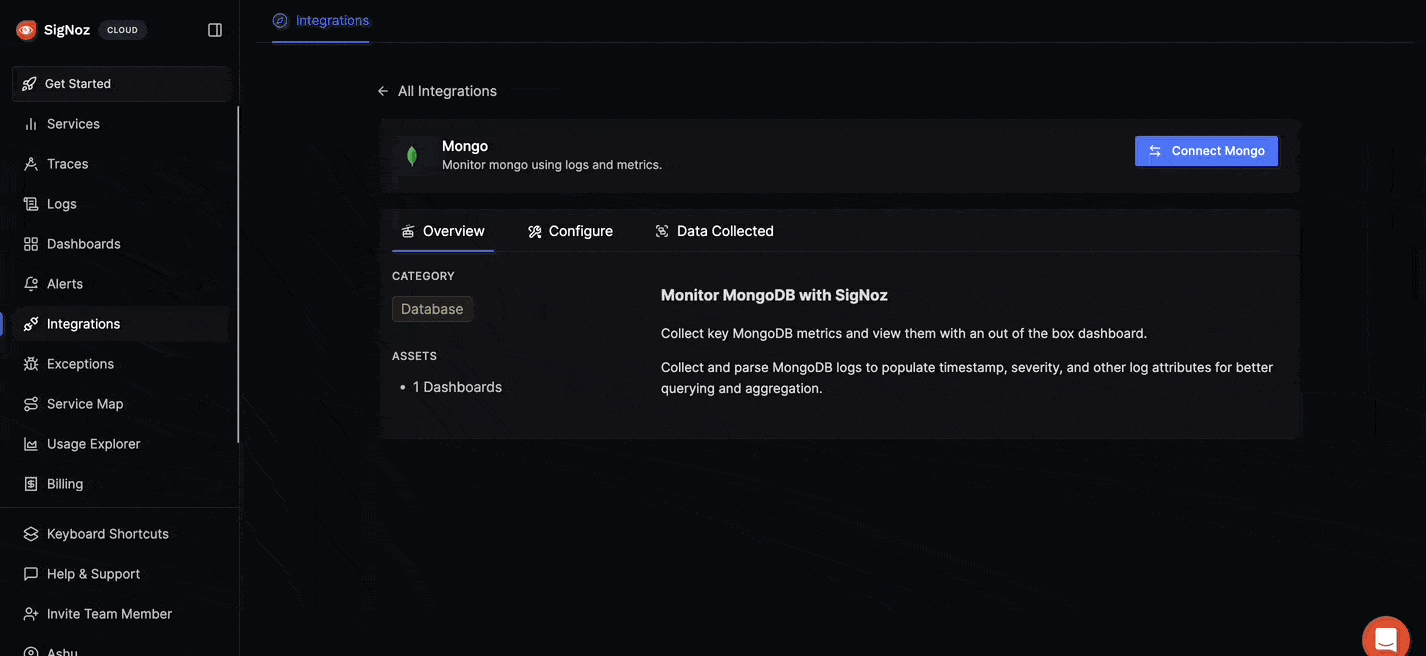Click the Connect Mongo button
The image size is (1426, 656).
[1206, 151]
